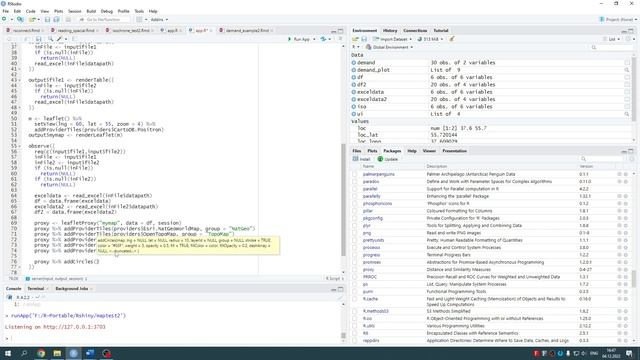This screenshot has width=640, height=360.
Task: Check the pillar package checkbox
Action: click(x=355, y=211)
